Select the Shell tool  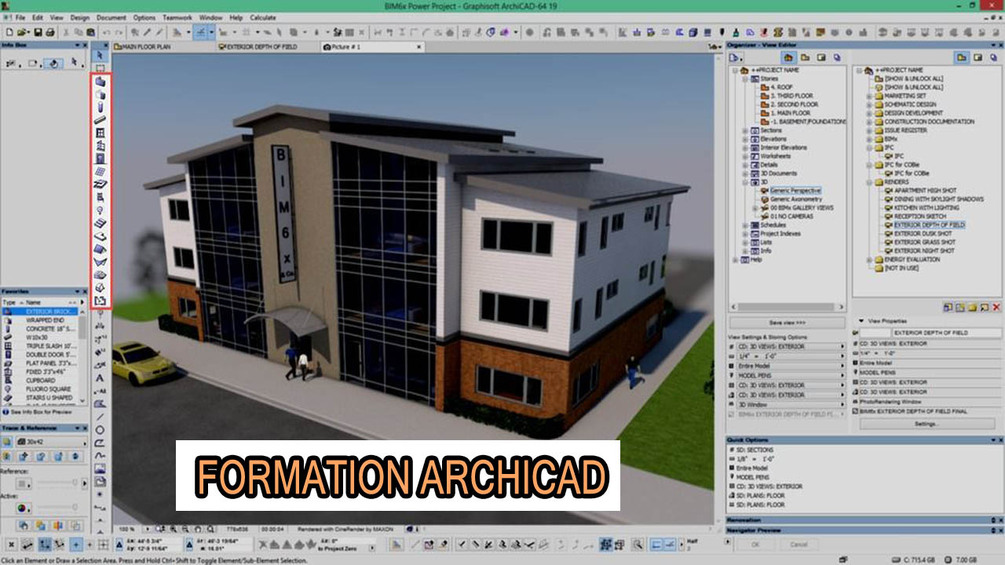100,261
